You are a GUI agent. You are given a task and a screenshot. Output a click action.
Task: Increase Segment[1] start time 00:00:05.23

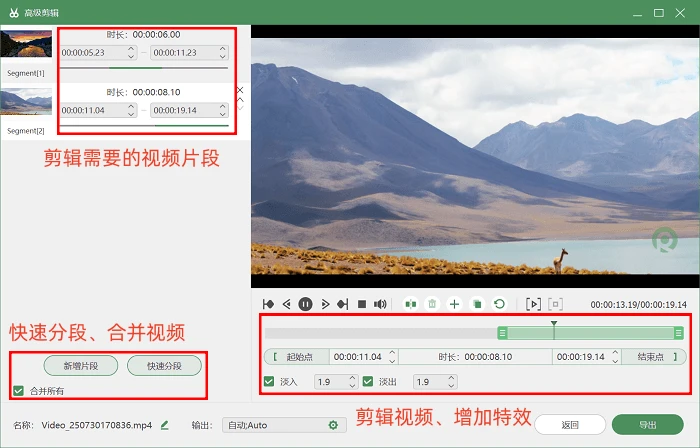point(131,49)
